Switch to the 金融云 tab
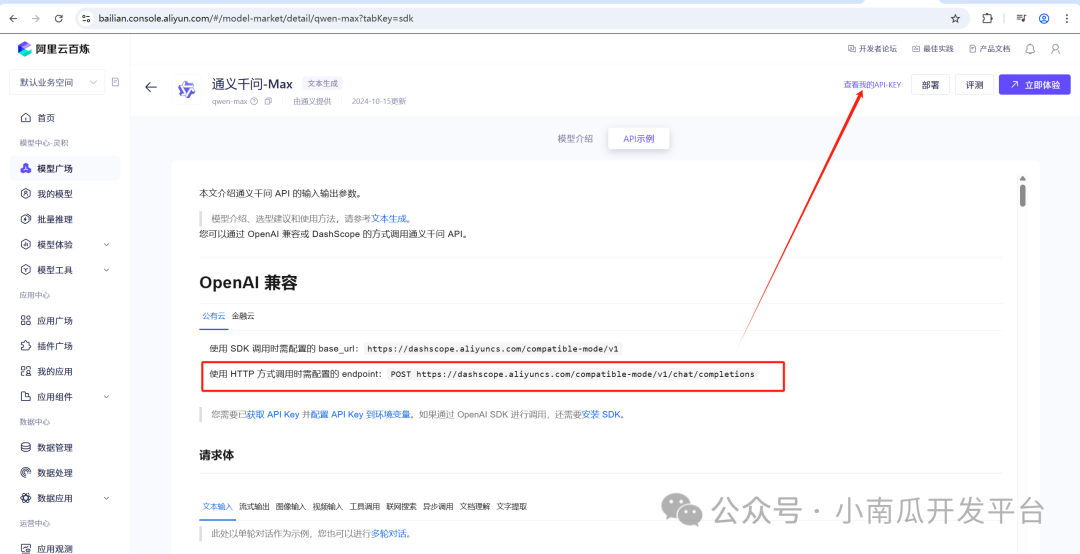Viewport: 1080px width, 554px height. coord(243,316)
